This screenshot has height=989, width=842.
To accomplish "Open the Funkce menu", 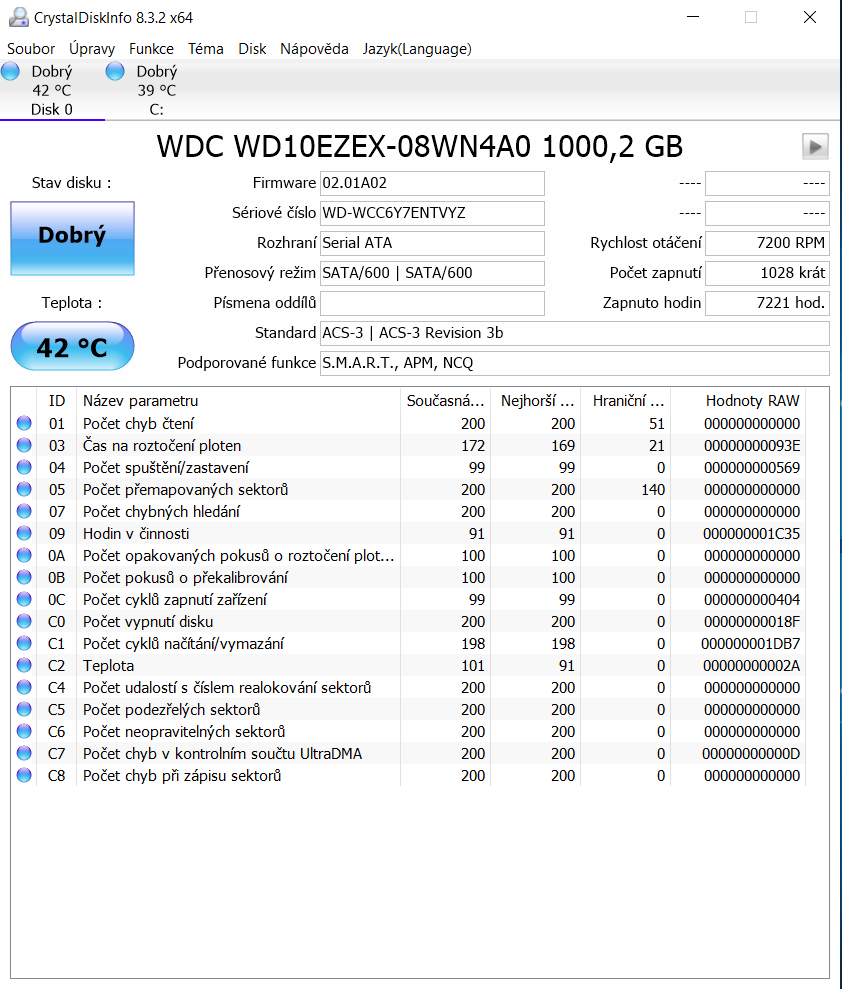I will [x=151, y=49].
